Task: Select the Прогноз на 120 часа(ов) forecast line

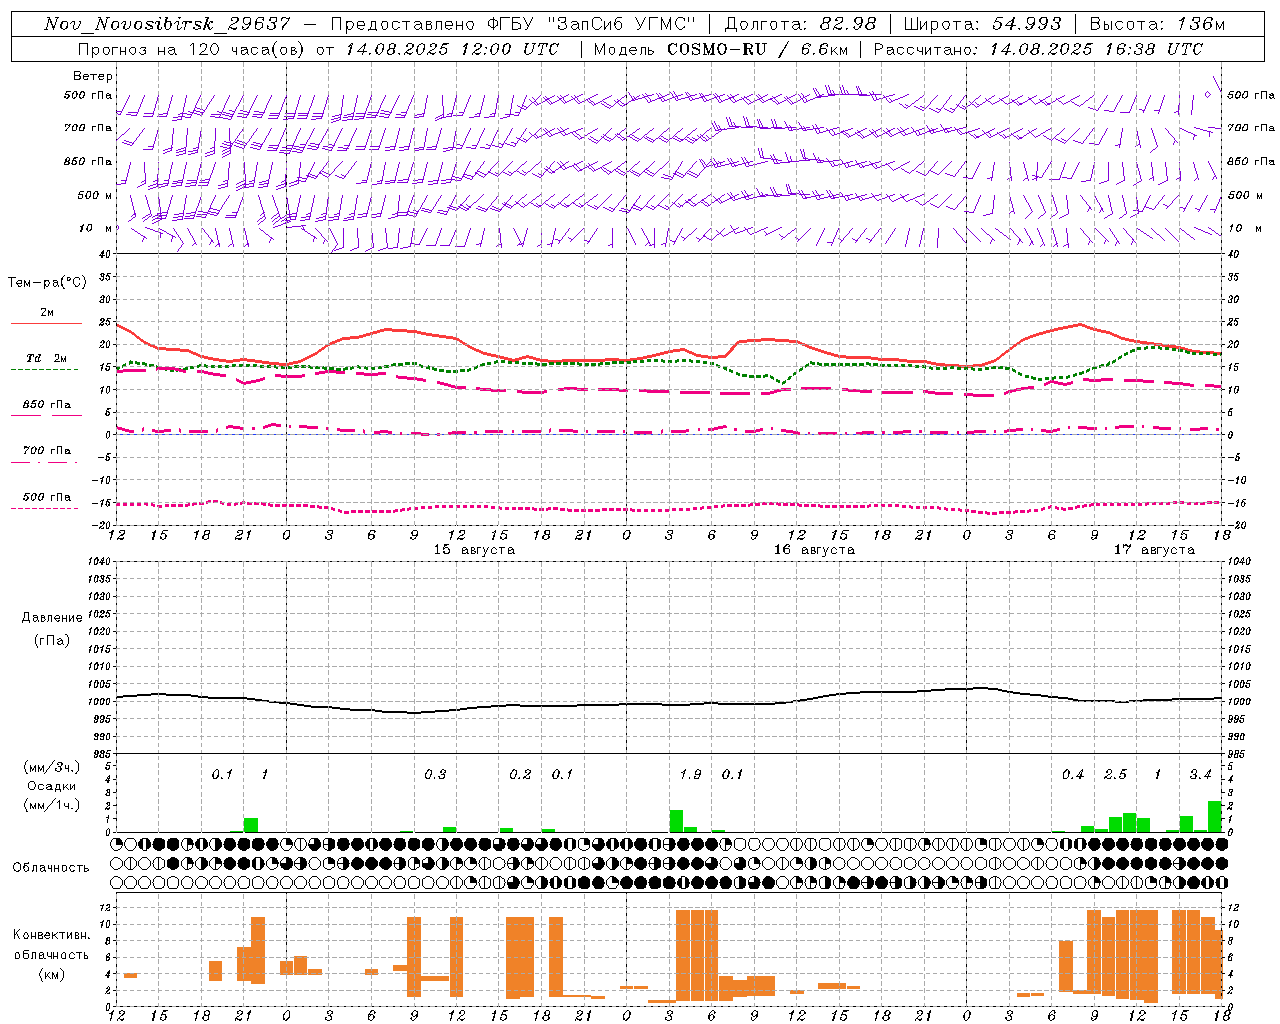Action: coord(318,49)
